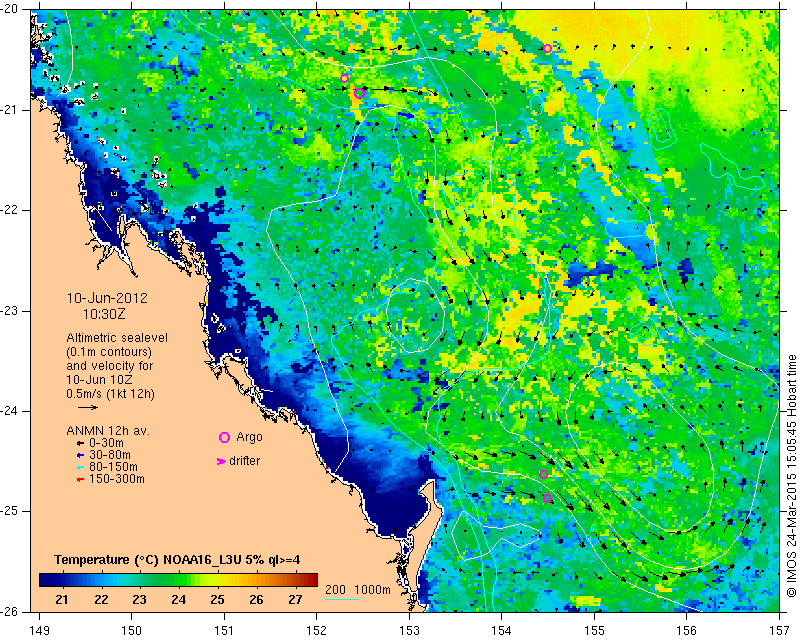Click cyan 200m isobath legend line

tap(342, 599)
